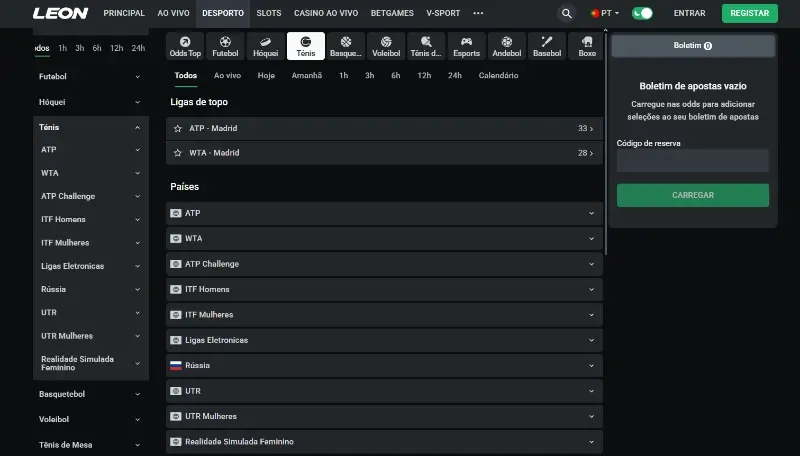Select the Boxe sport icon tile
This screenshot has height=456, width=800.
tap(587, 46)
